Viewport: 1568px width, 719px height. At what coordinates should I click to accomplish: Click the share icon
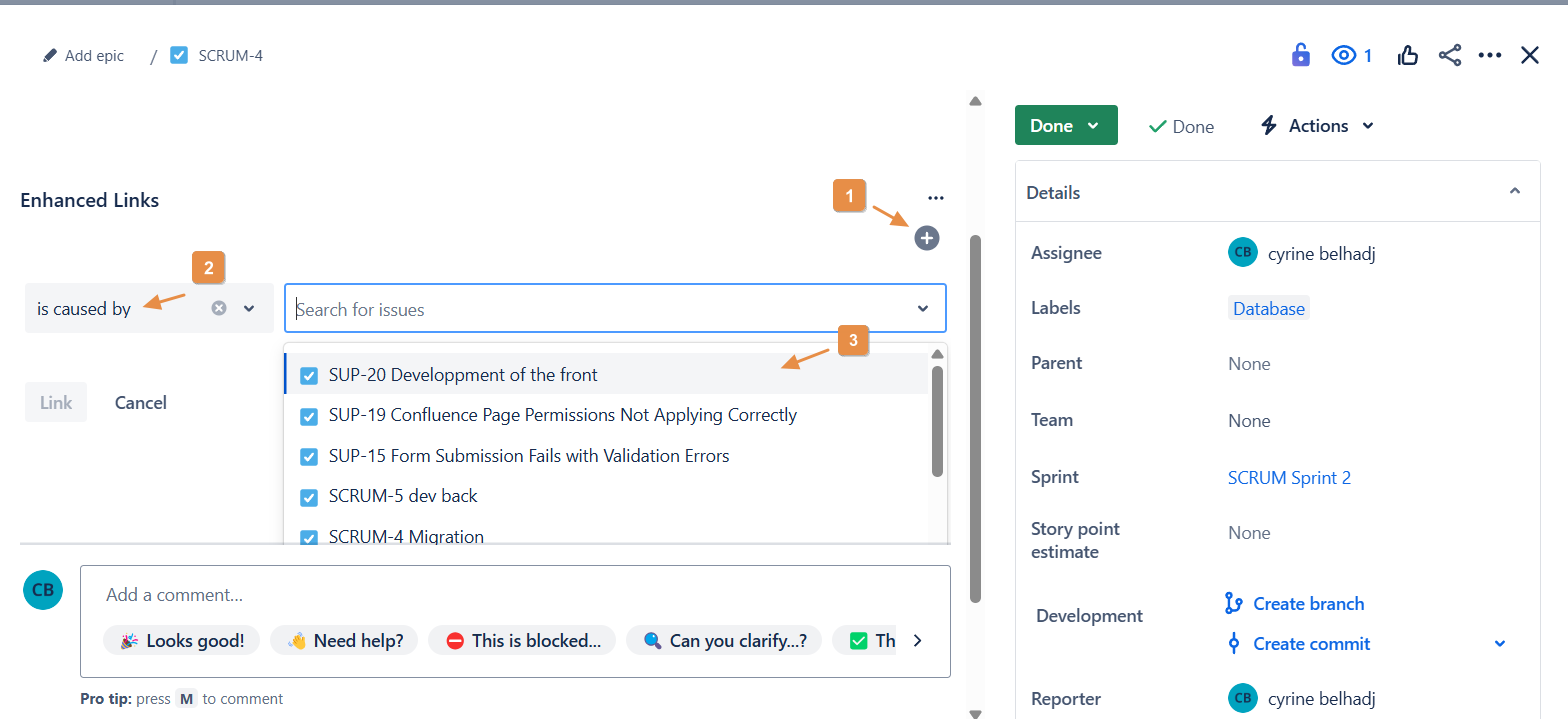pyautogui.click(x=1450, y=56)
